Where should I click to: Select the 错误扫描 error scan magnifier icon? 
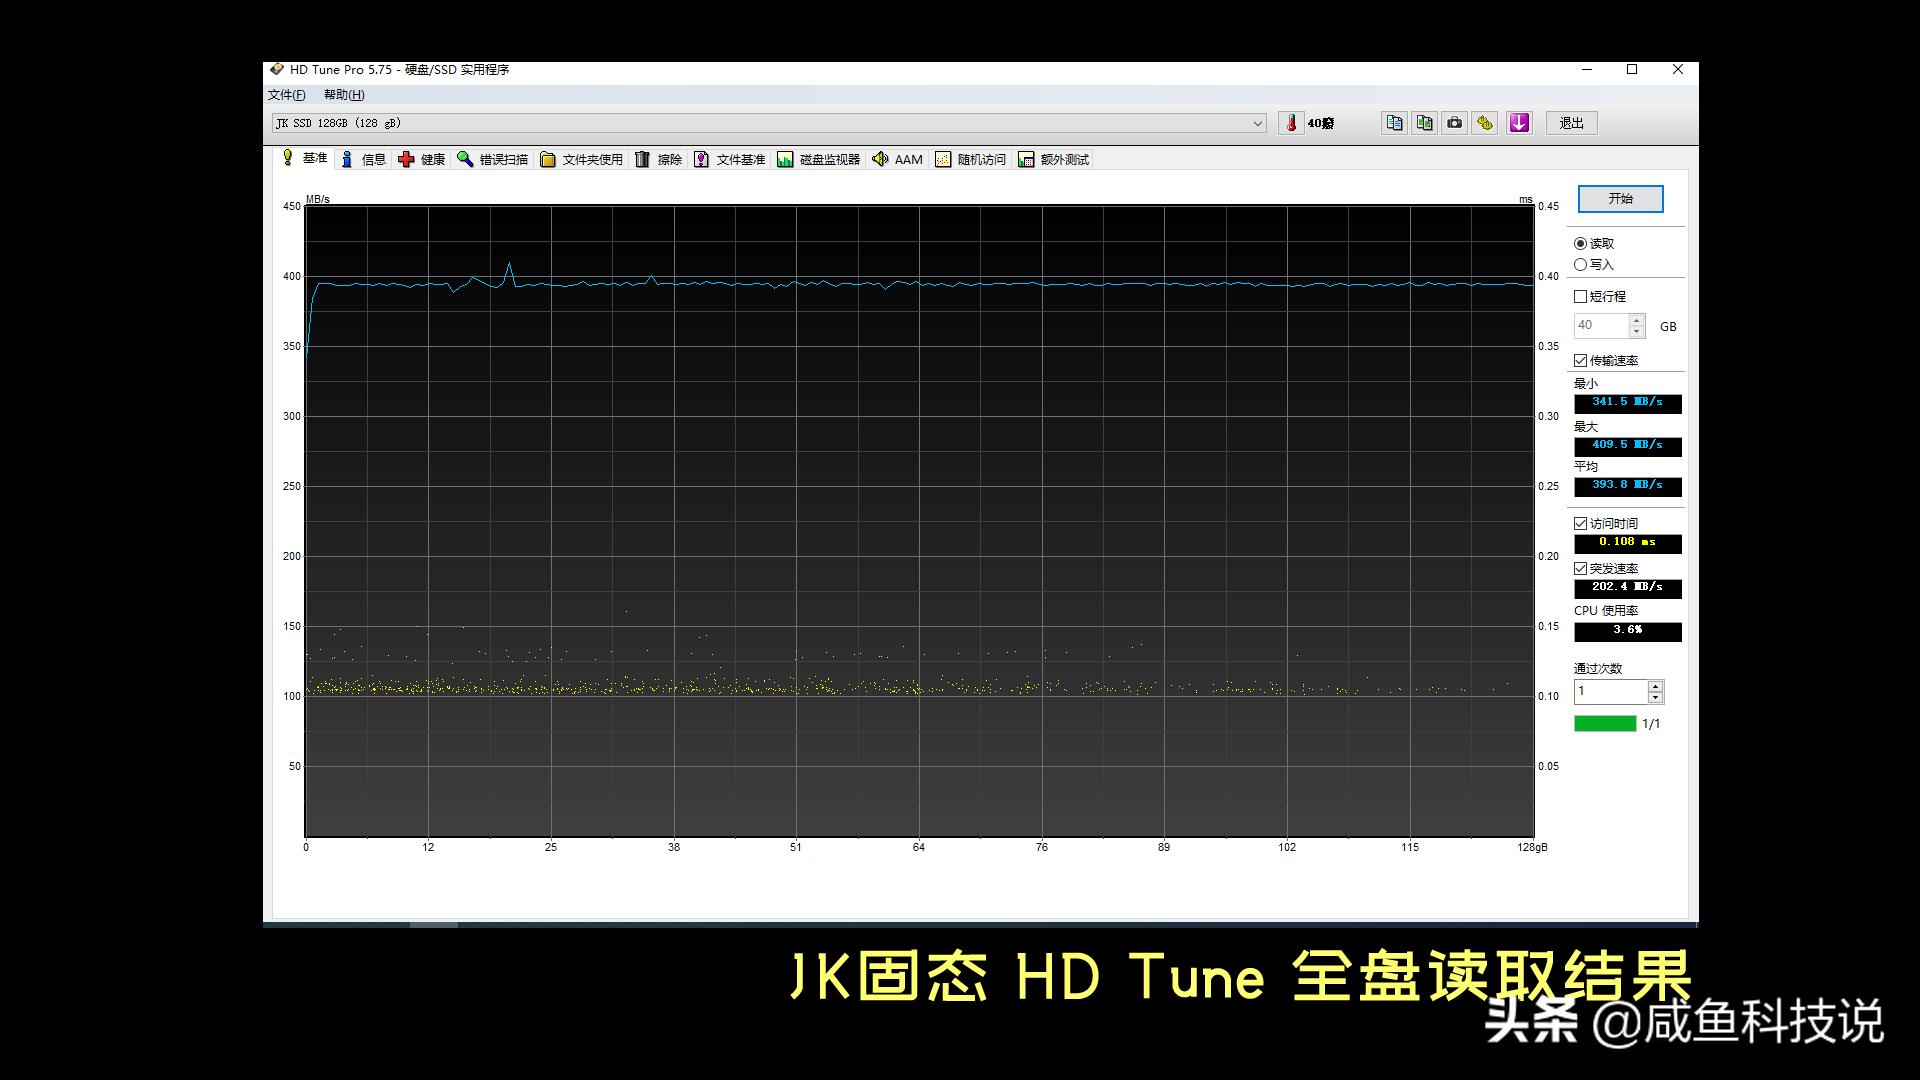tap(464, 158)
